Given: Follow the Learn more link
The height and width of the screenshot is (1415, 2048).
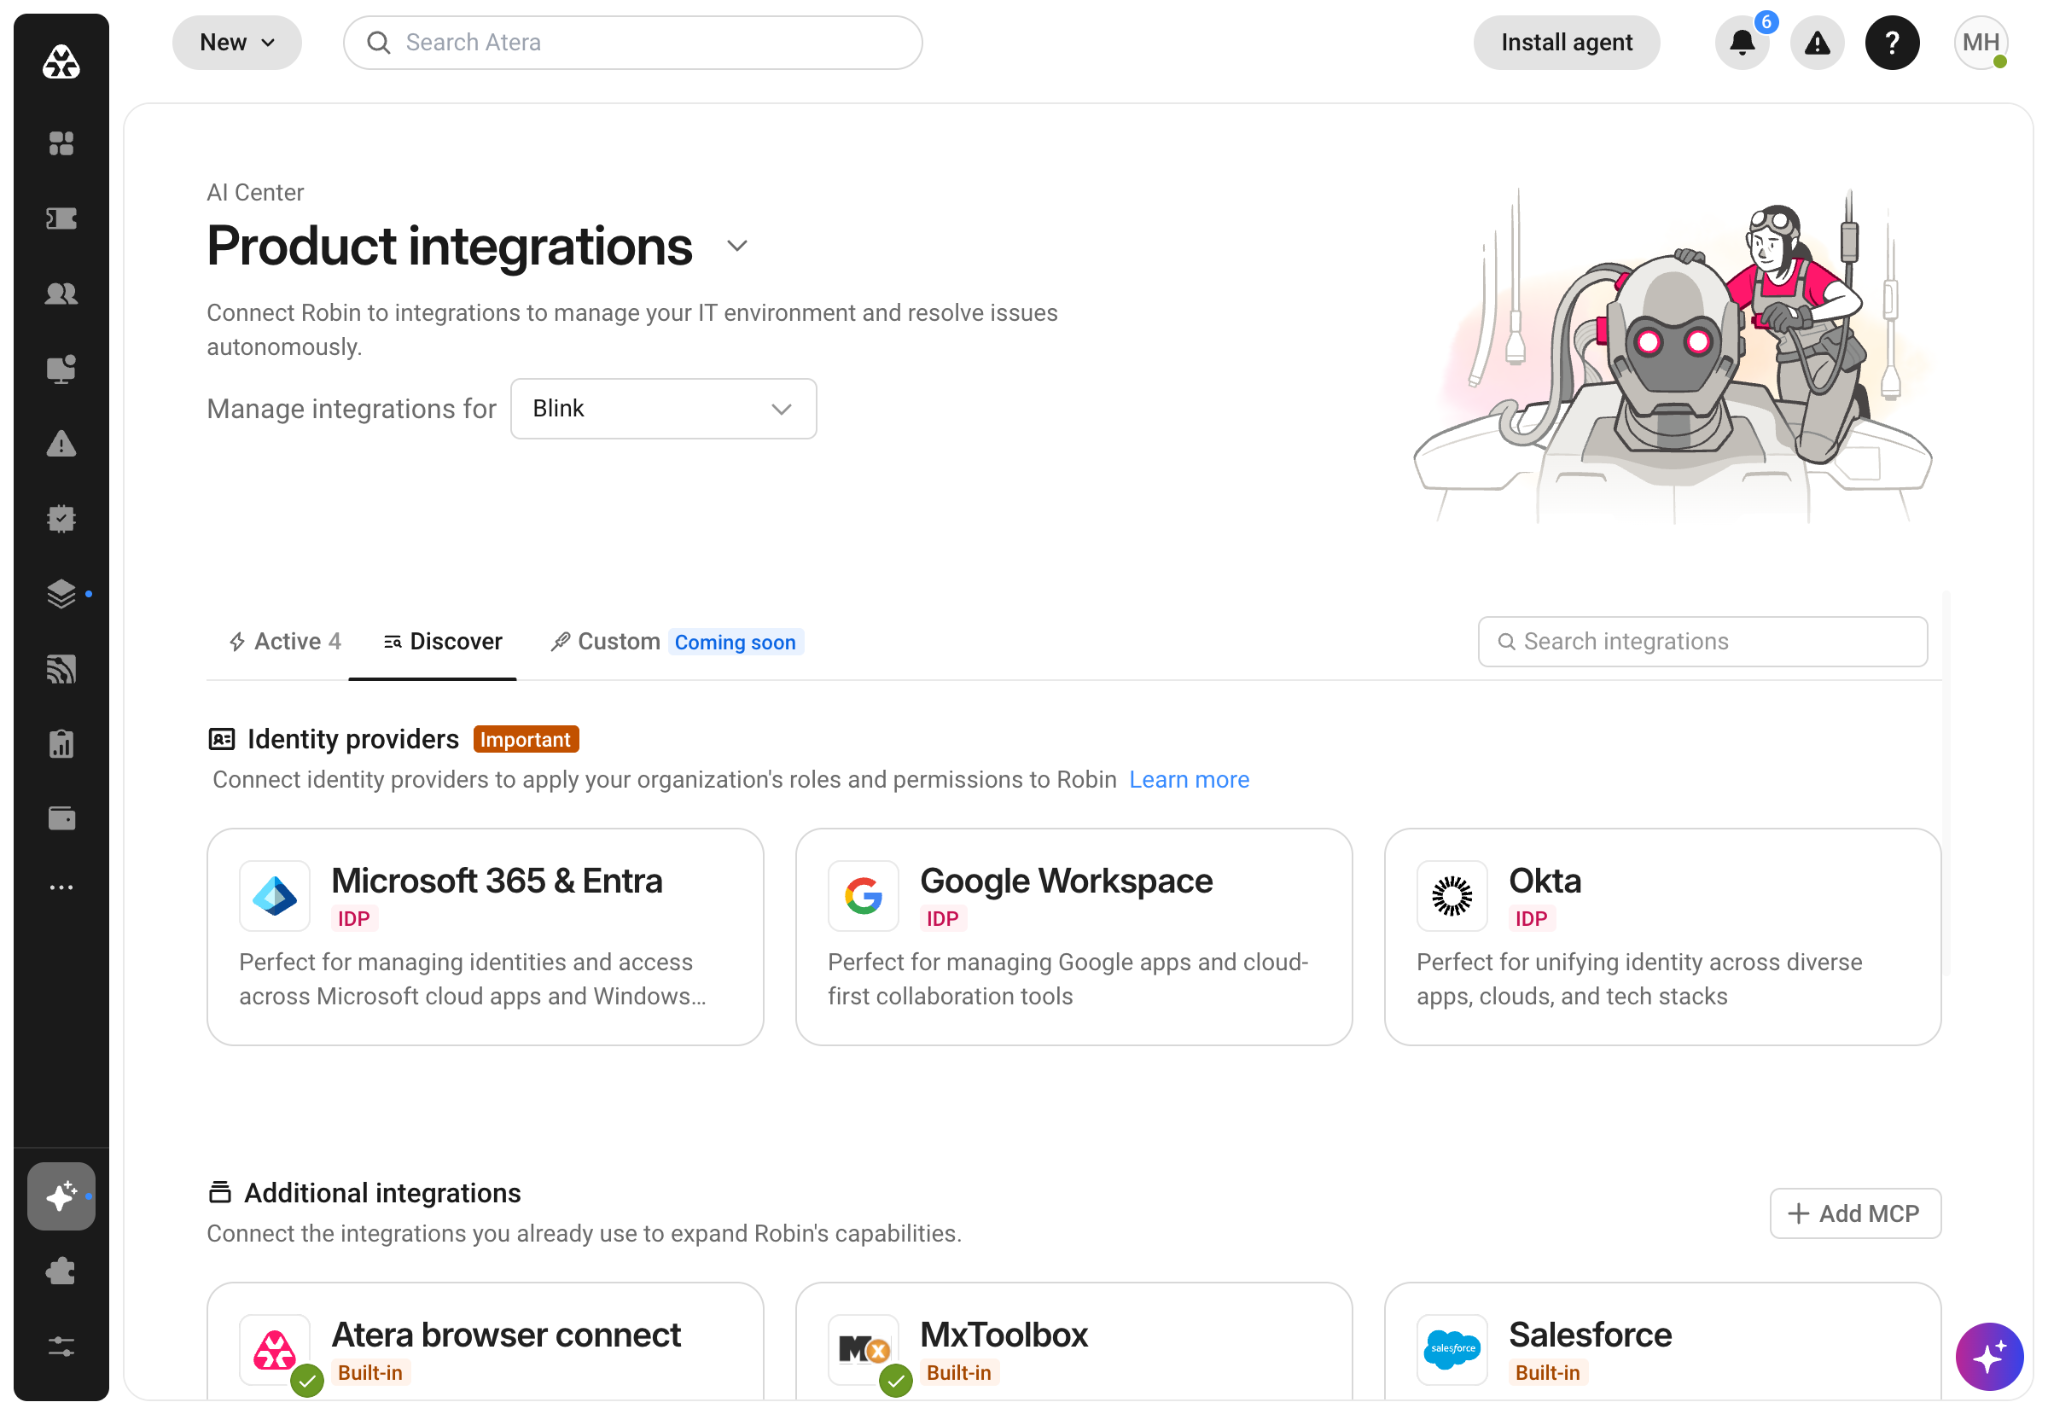Looking at the screenshot, I should tap(1189, 780).
